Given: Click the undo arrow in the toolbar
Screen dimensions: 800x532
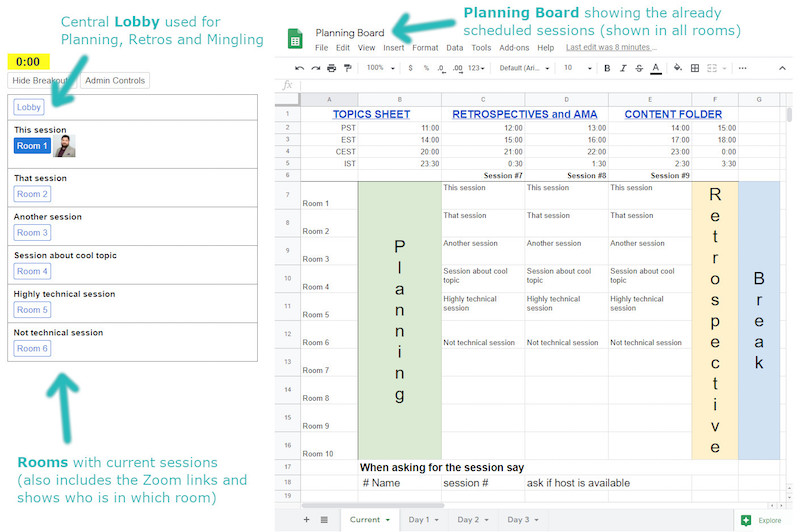Looking at the screenshot, I should coord(299,68).
